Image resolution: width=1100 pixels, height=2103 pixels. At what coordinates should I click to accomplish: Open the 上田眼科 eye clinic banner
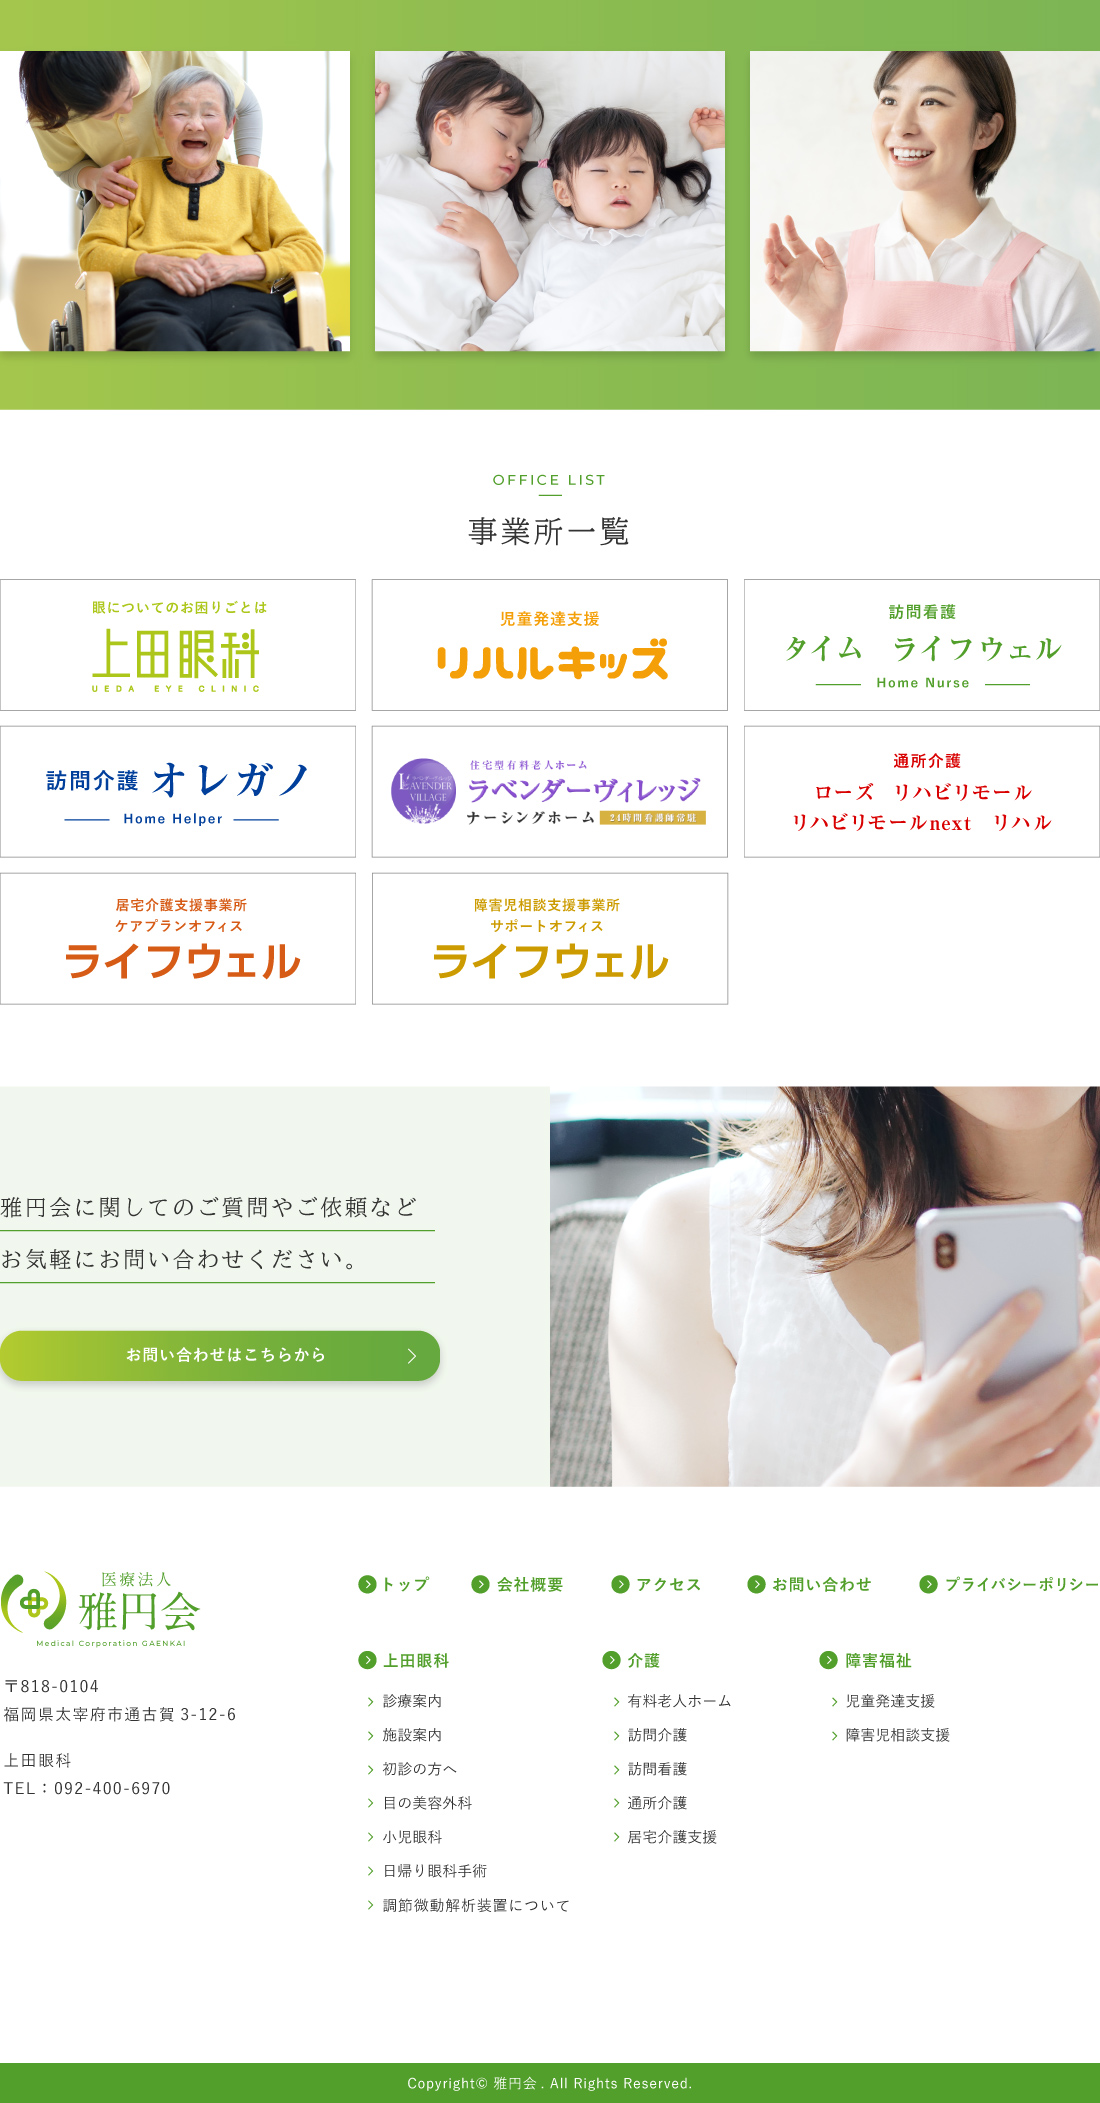click(x=178, y=645)
